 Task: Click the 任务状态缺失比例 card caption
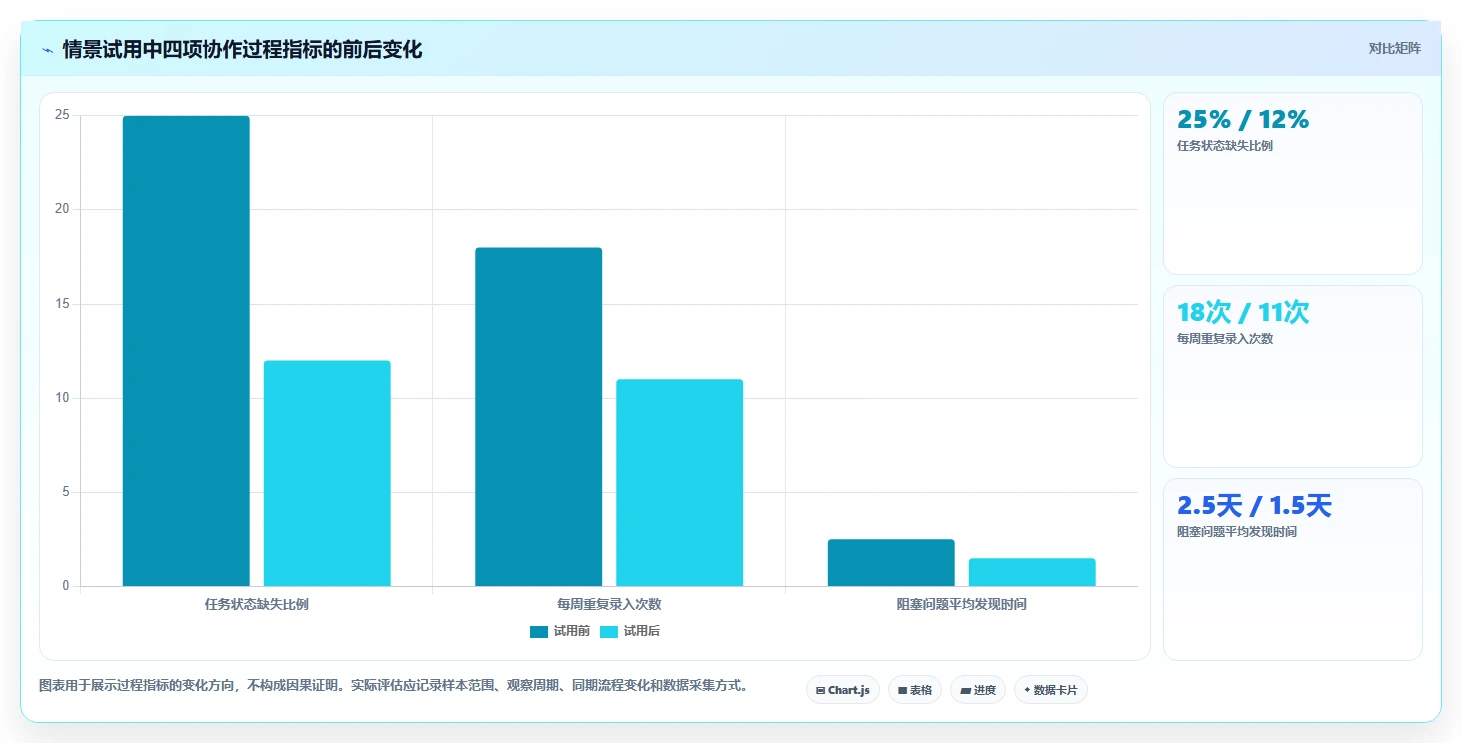[1225, 146]
